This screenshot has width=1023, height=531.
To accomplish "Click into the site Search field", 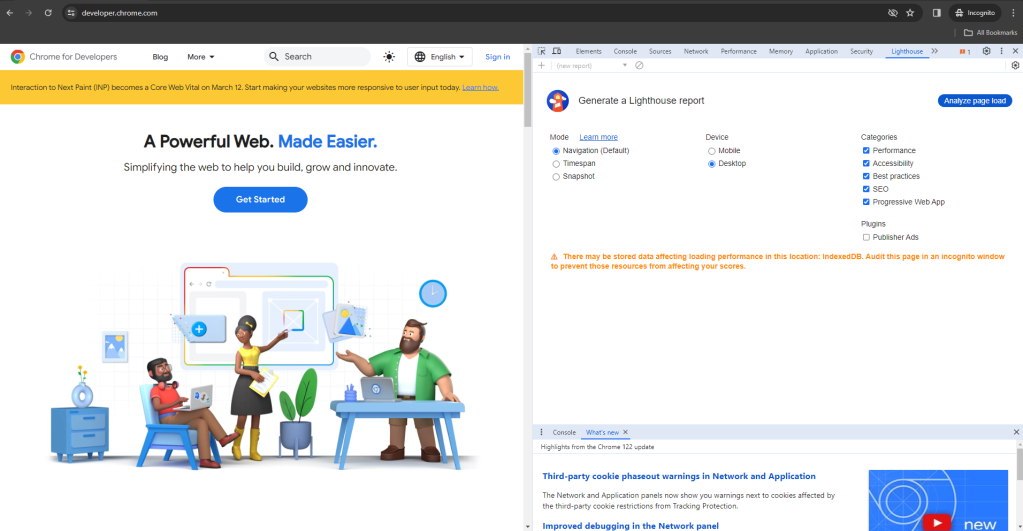I will click(x=317, y=57).
